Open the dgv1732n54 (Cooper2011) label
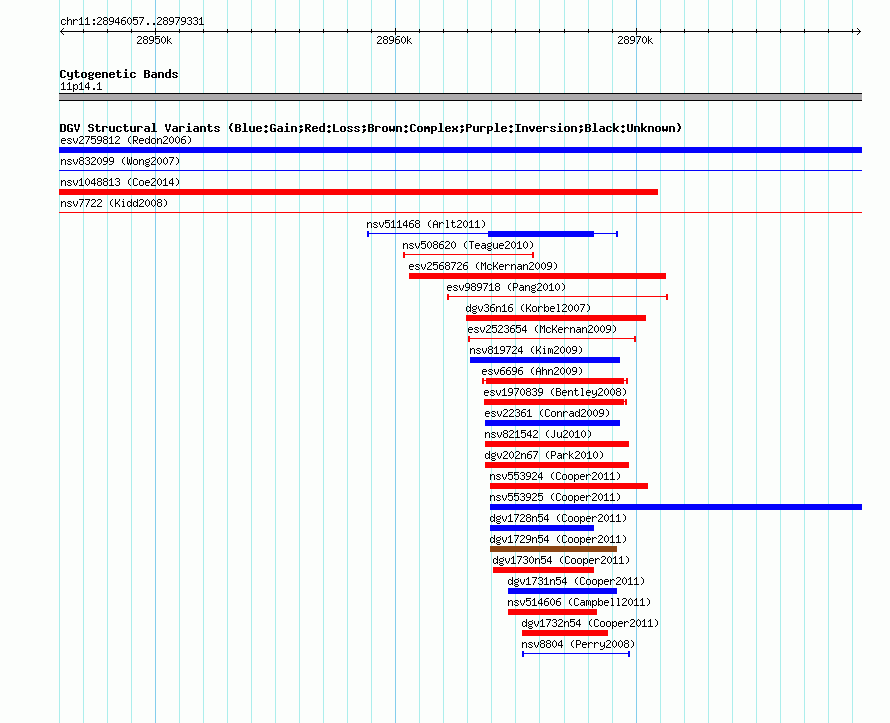The height and width of the screenshot is (723, 890). (x=590, y=623)
